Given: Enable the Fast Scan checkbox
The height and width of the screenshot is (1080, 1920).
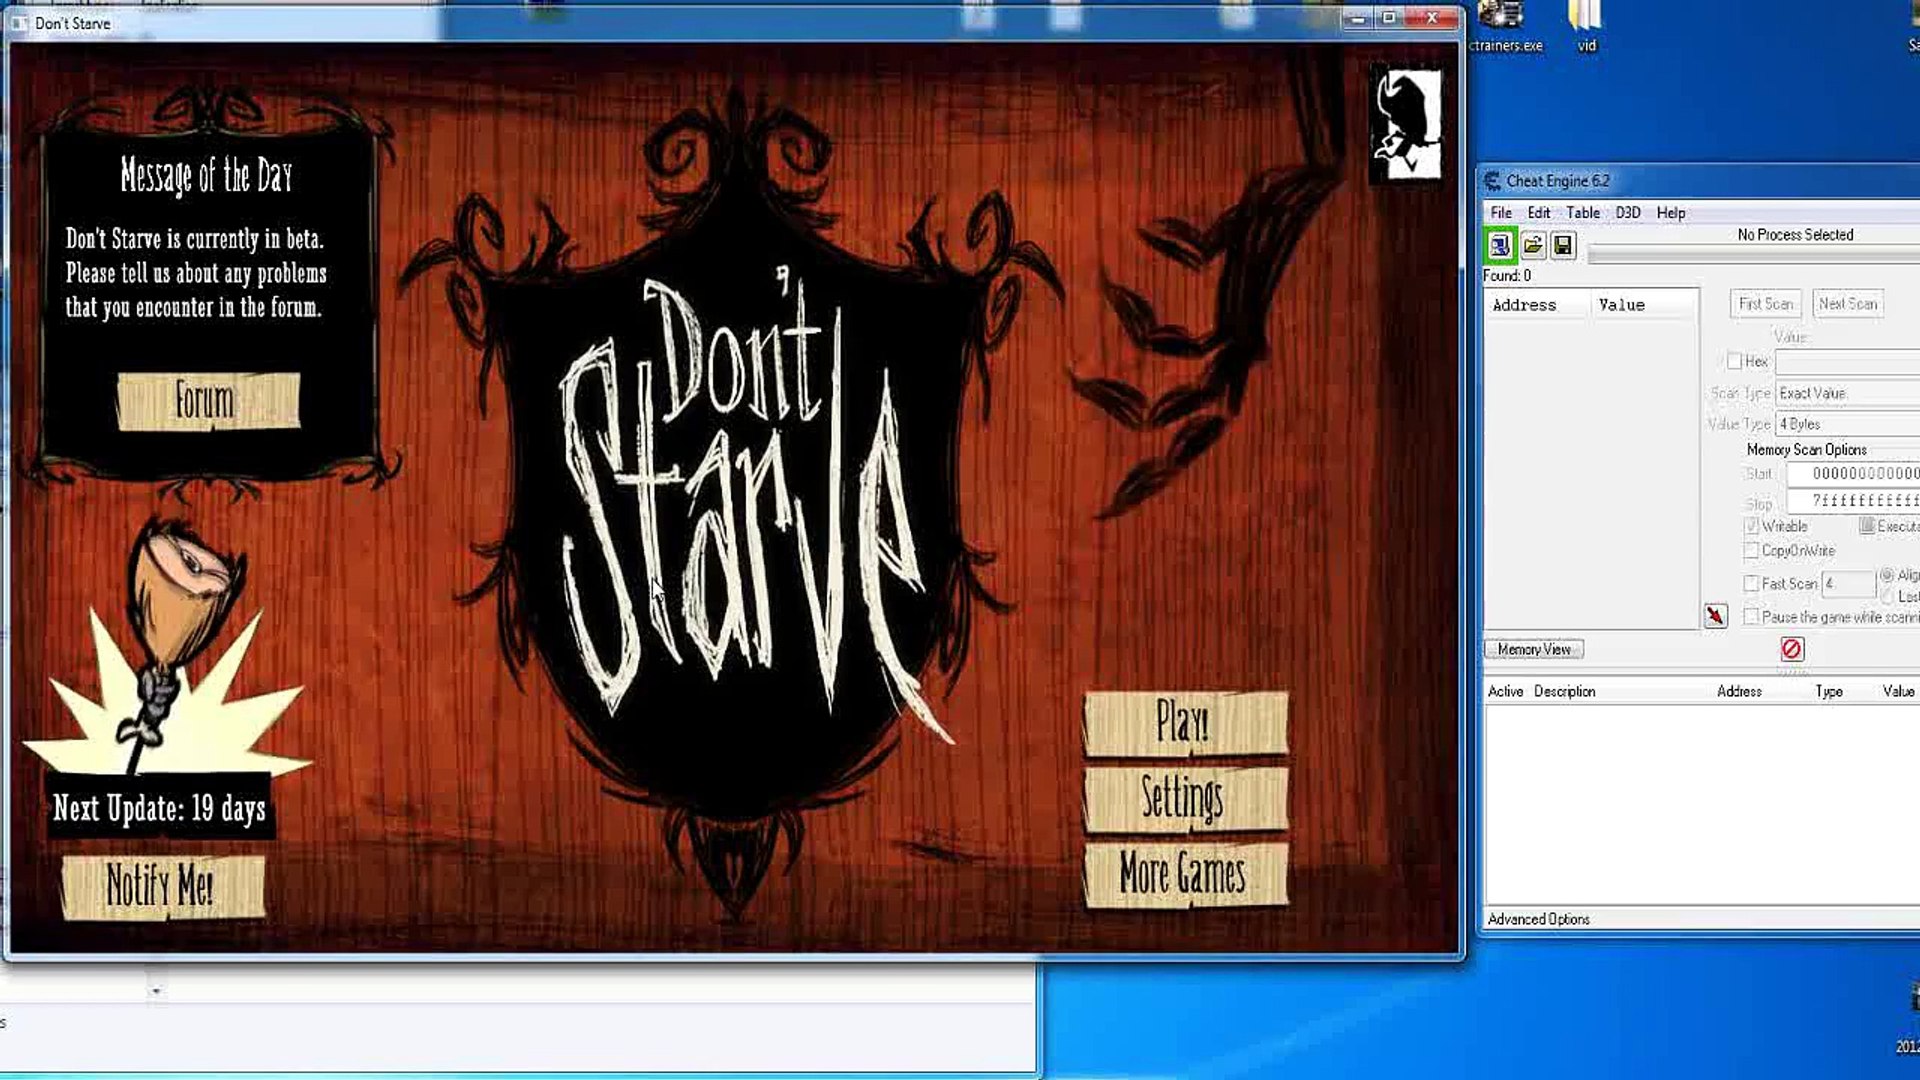Looking at the screenshot, I should pos(1751,584).
